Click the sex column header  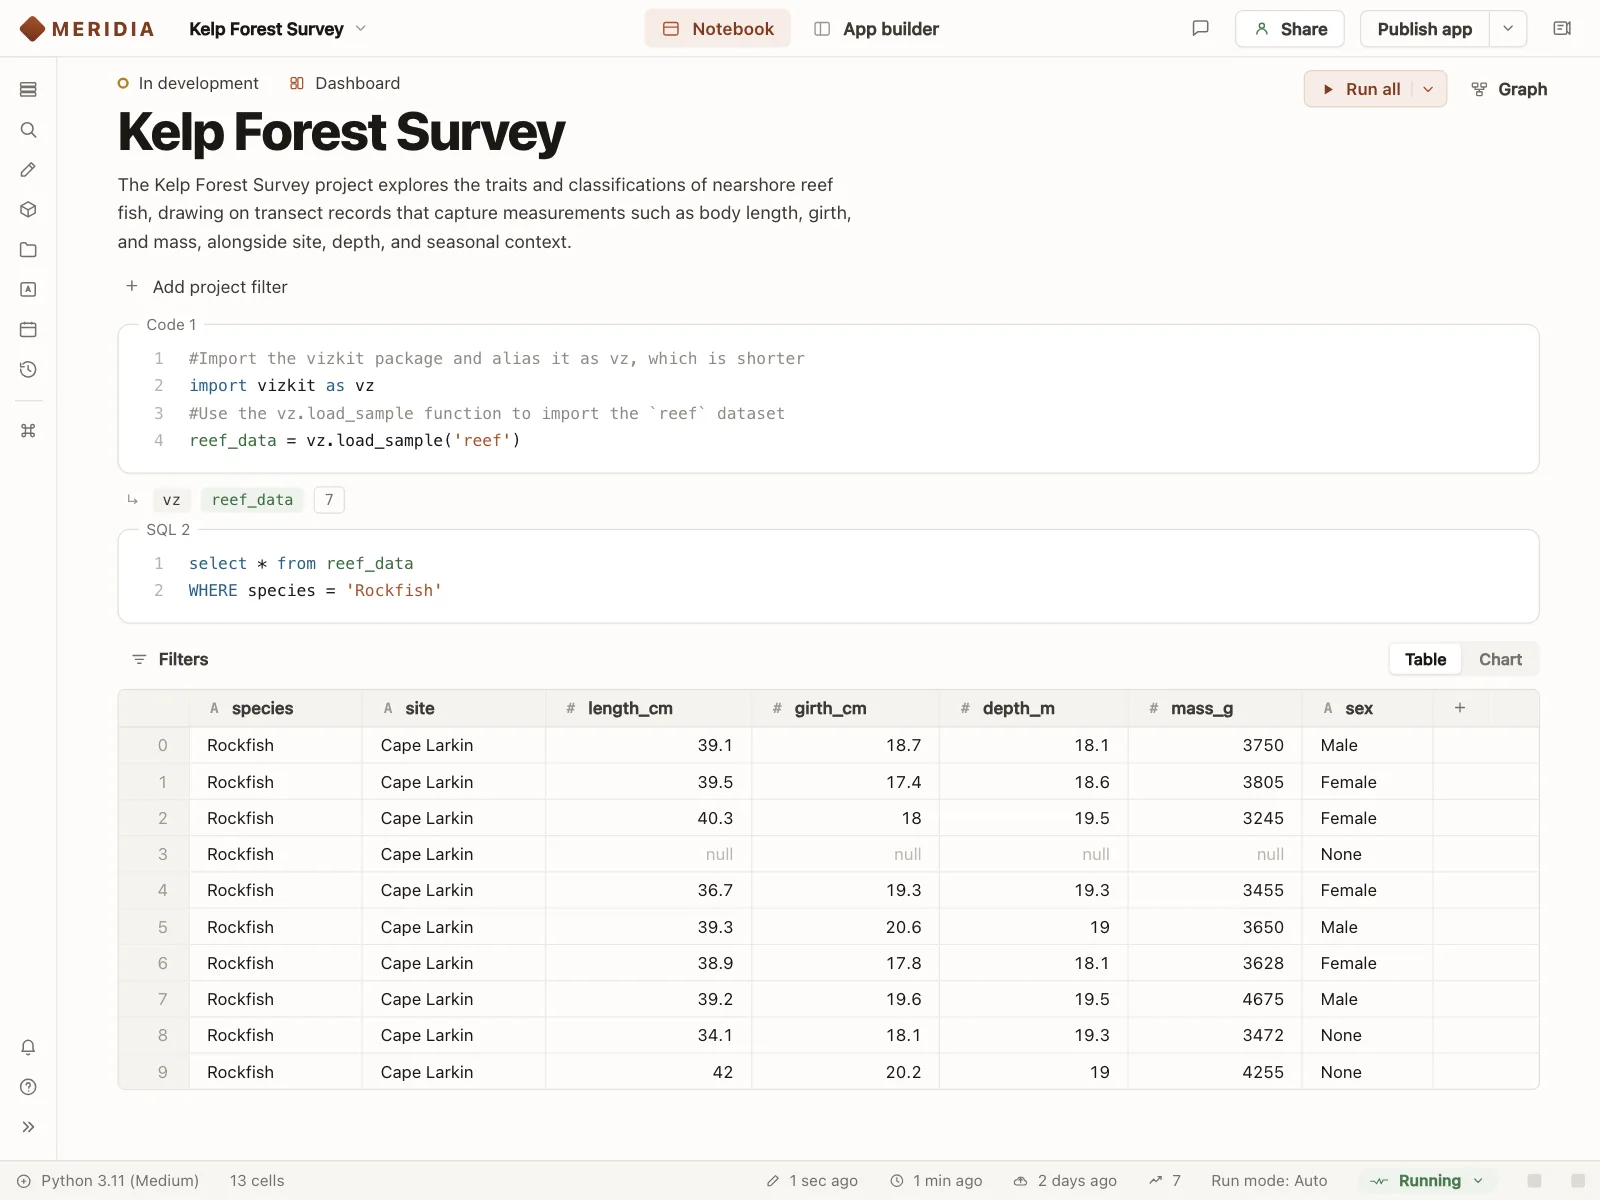pyautogui.click(x=1368, y=708)
